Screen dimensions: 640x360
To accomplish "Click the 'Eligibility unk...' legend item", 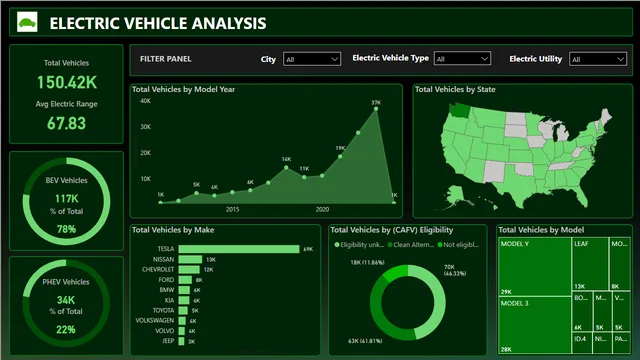I will click(x=359, y=244).
